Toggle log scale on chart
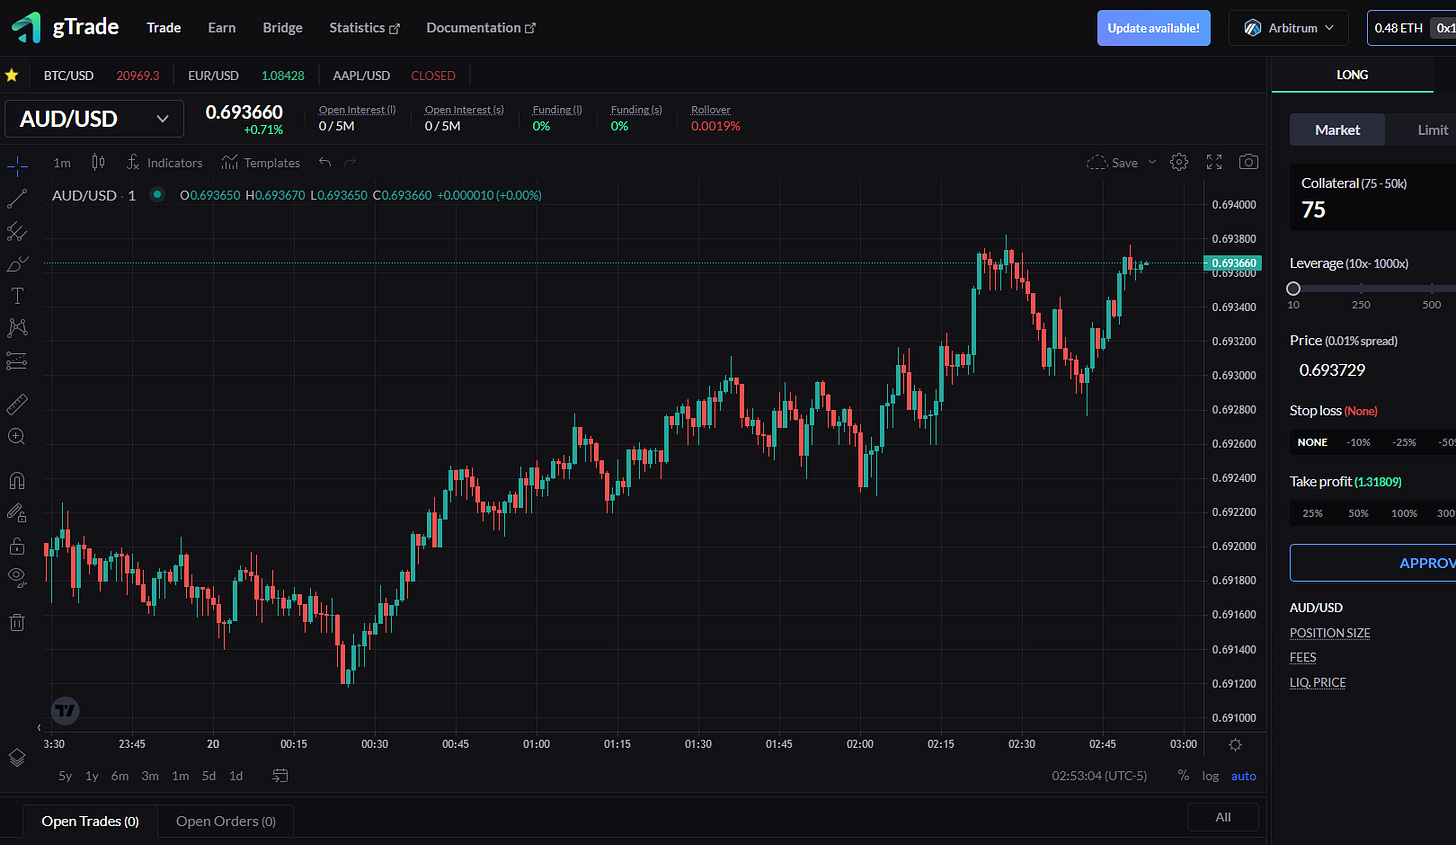Image resolution: width=1456 pixels, height=845 pixels. pyautogui.click(x=1210, y=776)
